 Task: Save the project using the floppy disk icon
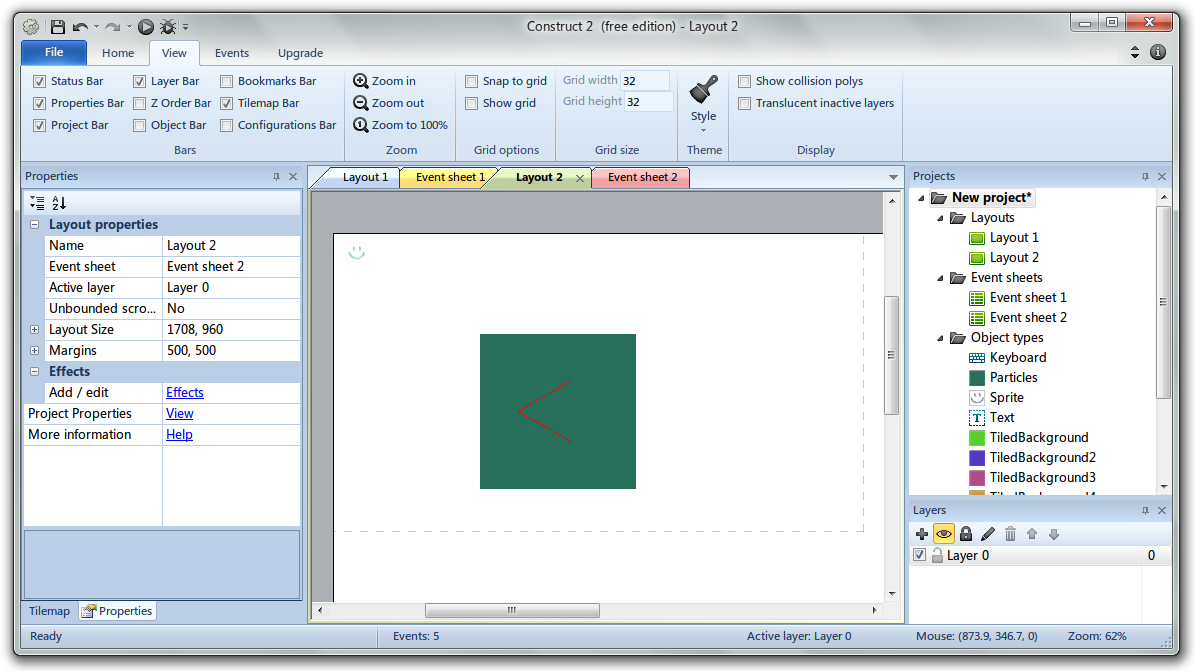58,27
